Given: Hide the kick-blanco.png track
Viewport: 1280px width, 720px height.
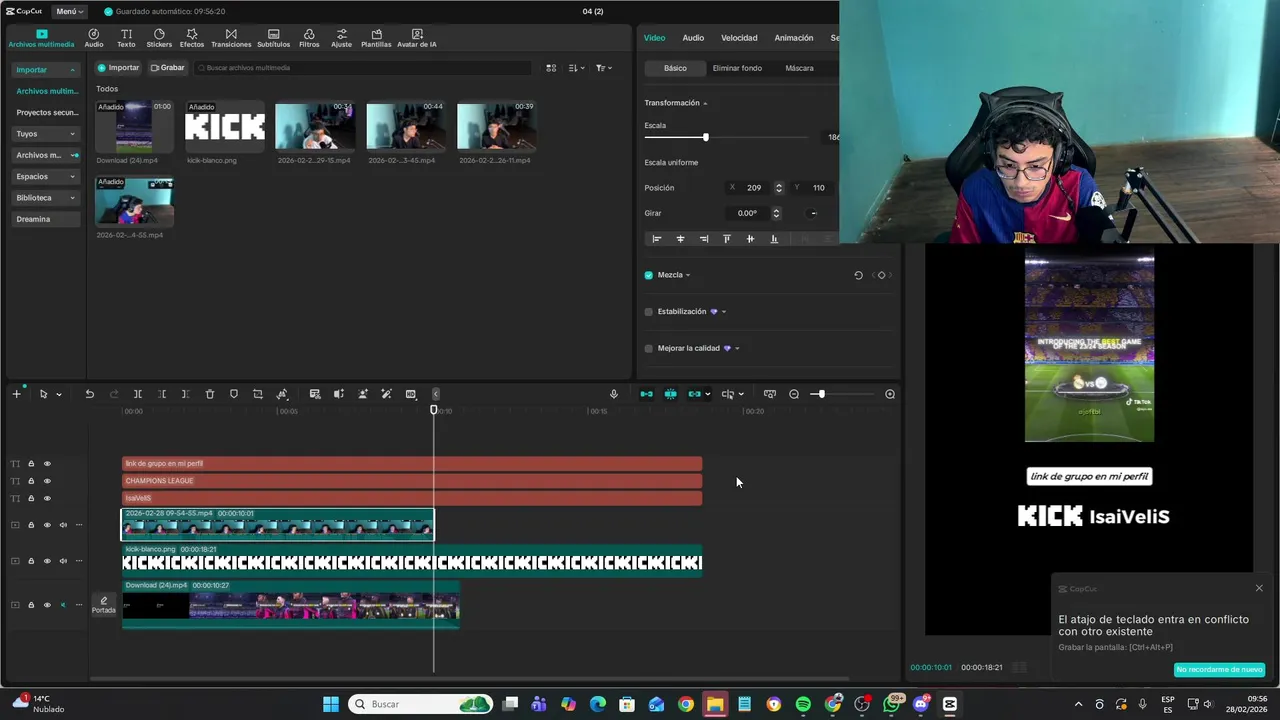Looking at the screenshot, I should pos(47,561).
